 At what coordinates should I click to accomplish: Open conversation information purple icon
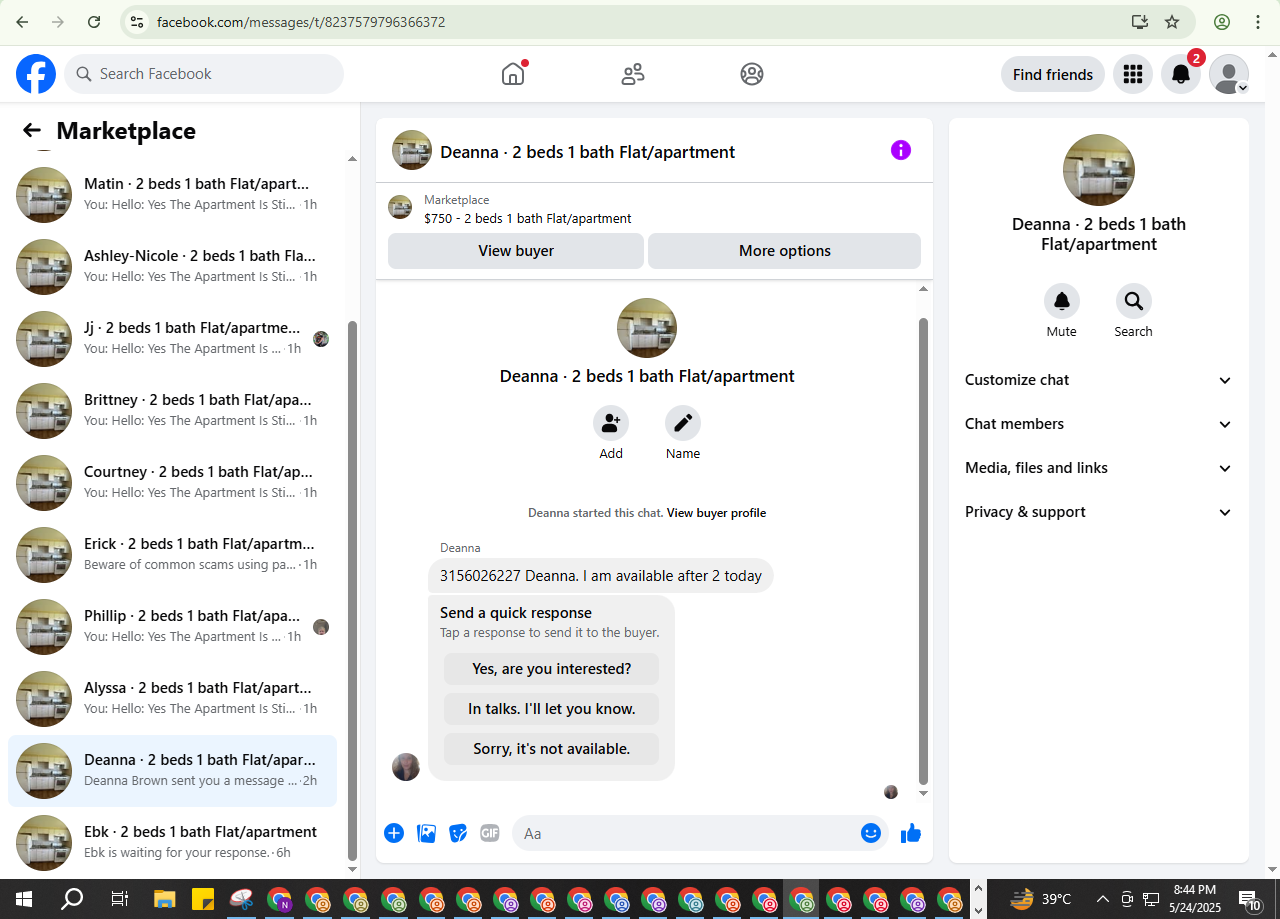point(901,150)
